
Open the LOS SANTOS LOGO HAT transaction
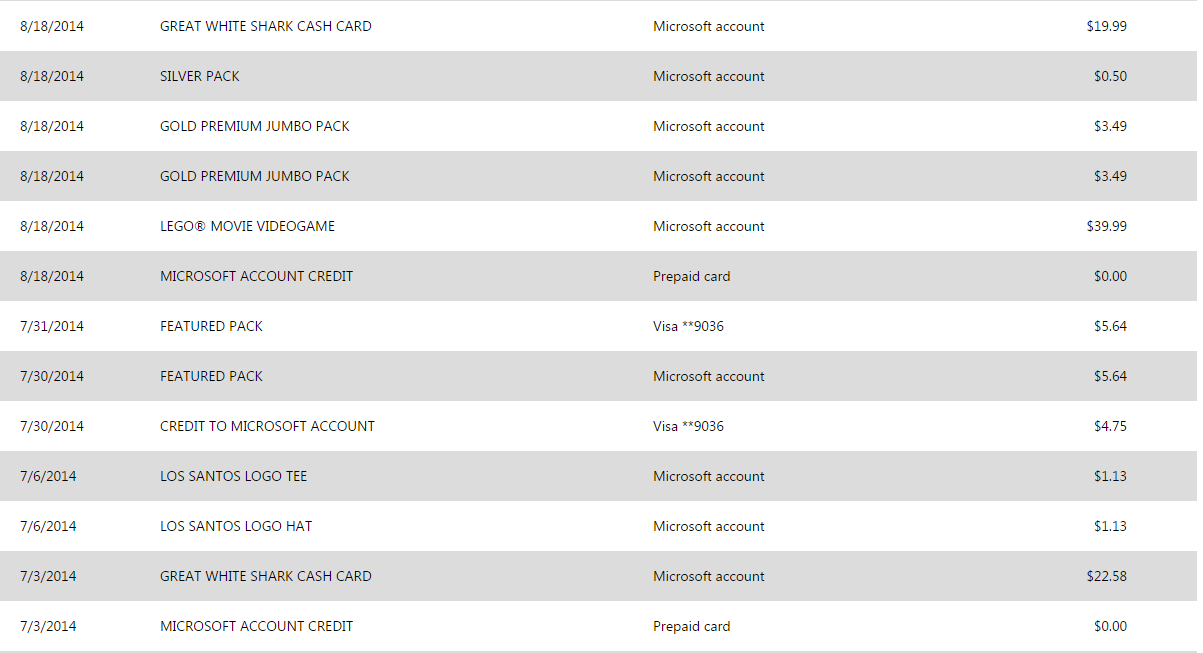pos(236,526)
